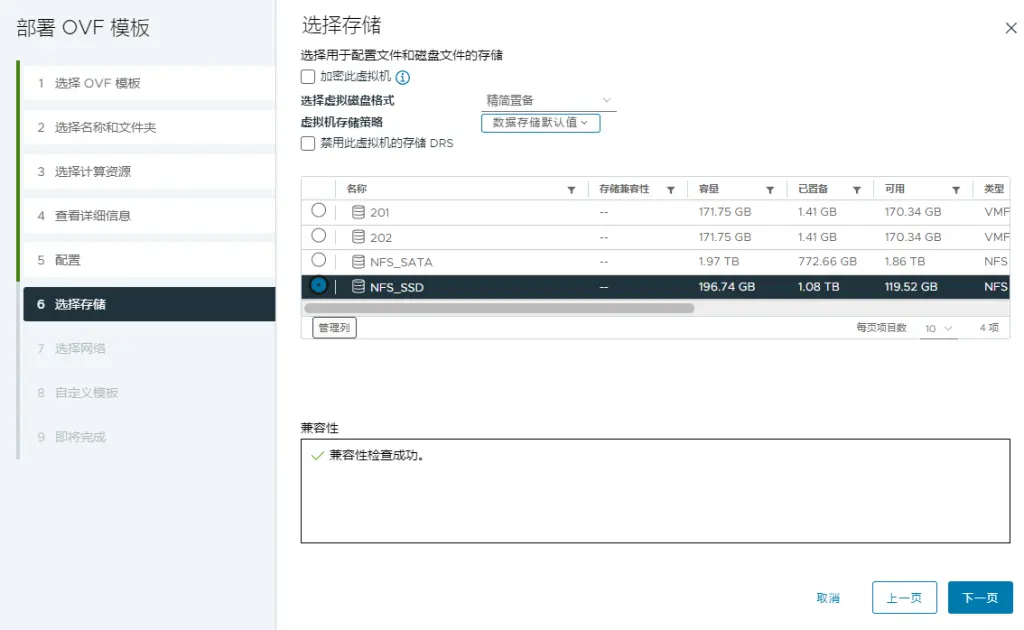Click the 管理列 button
1024x630 pixels.
coord(334,327)
